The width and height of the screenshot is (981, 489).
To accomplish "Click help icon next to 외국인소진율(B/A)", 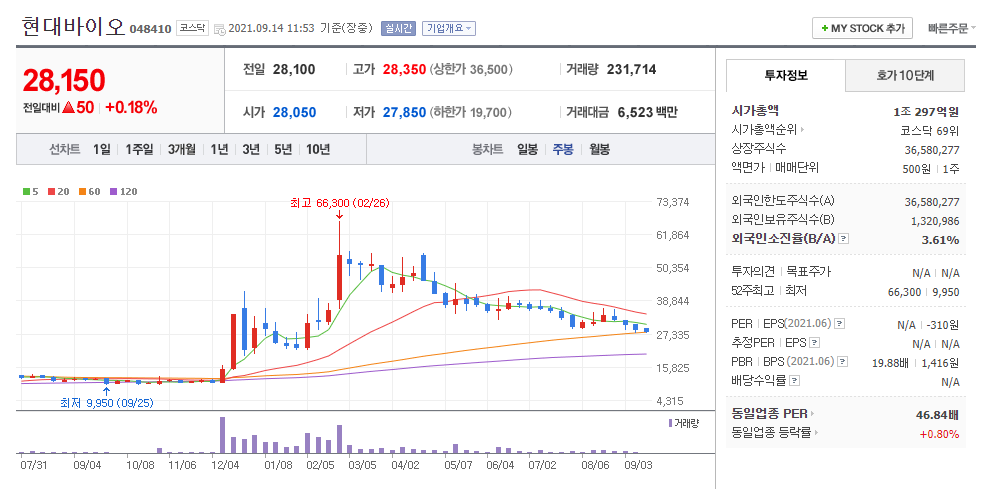I will [843, 239].
